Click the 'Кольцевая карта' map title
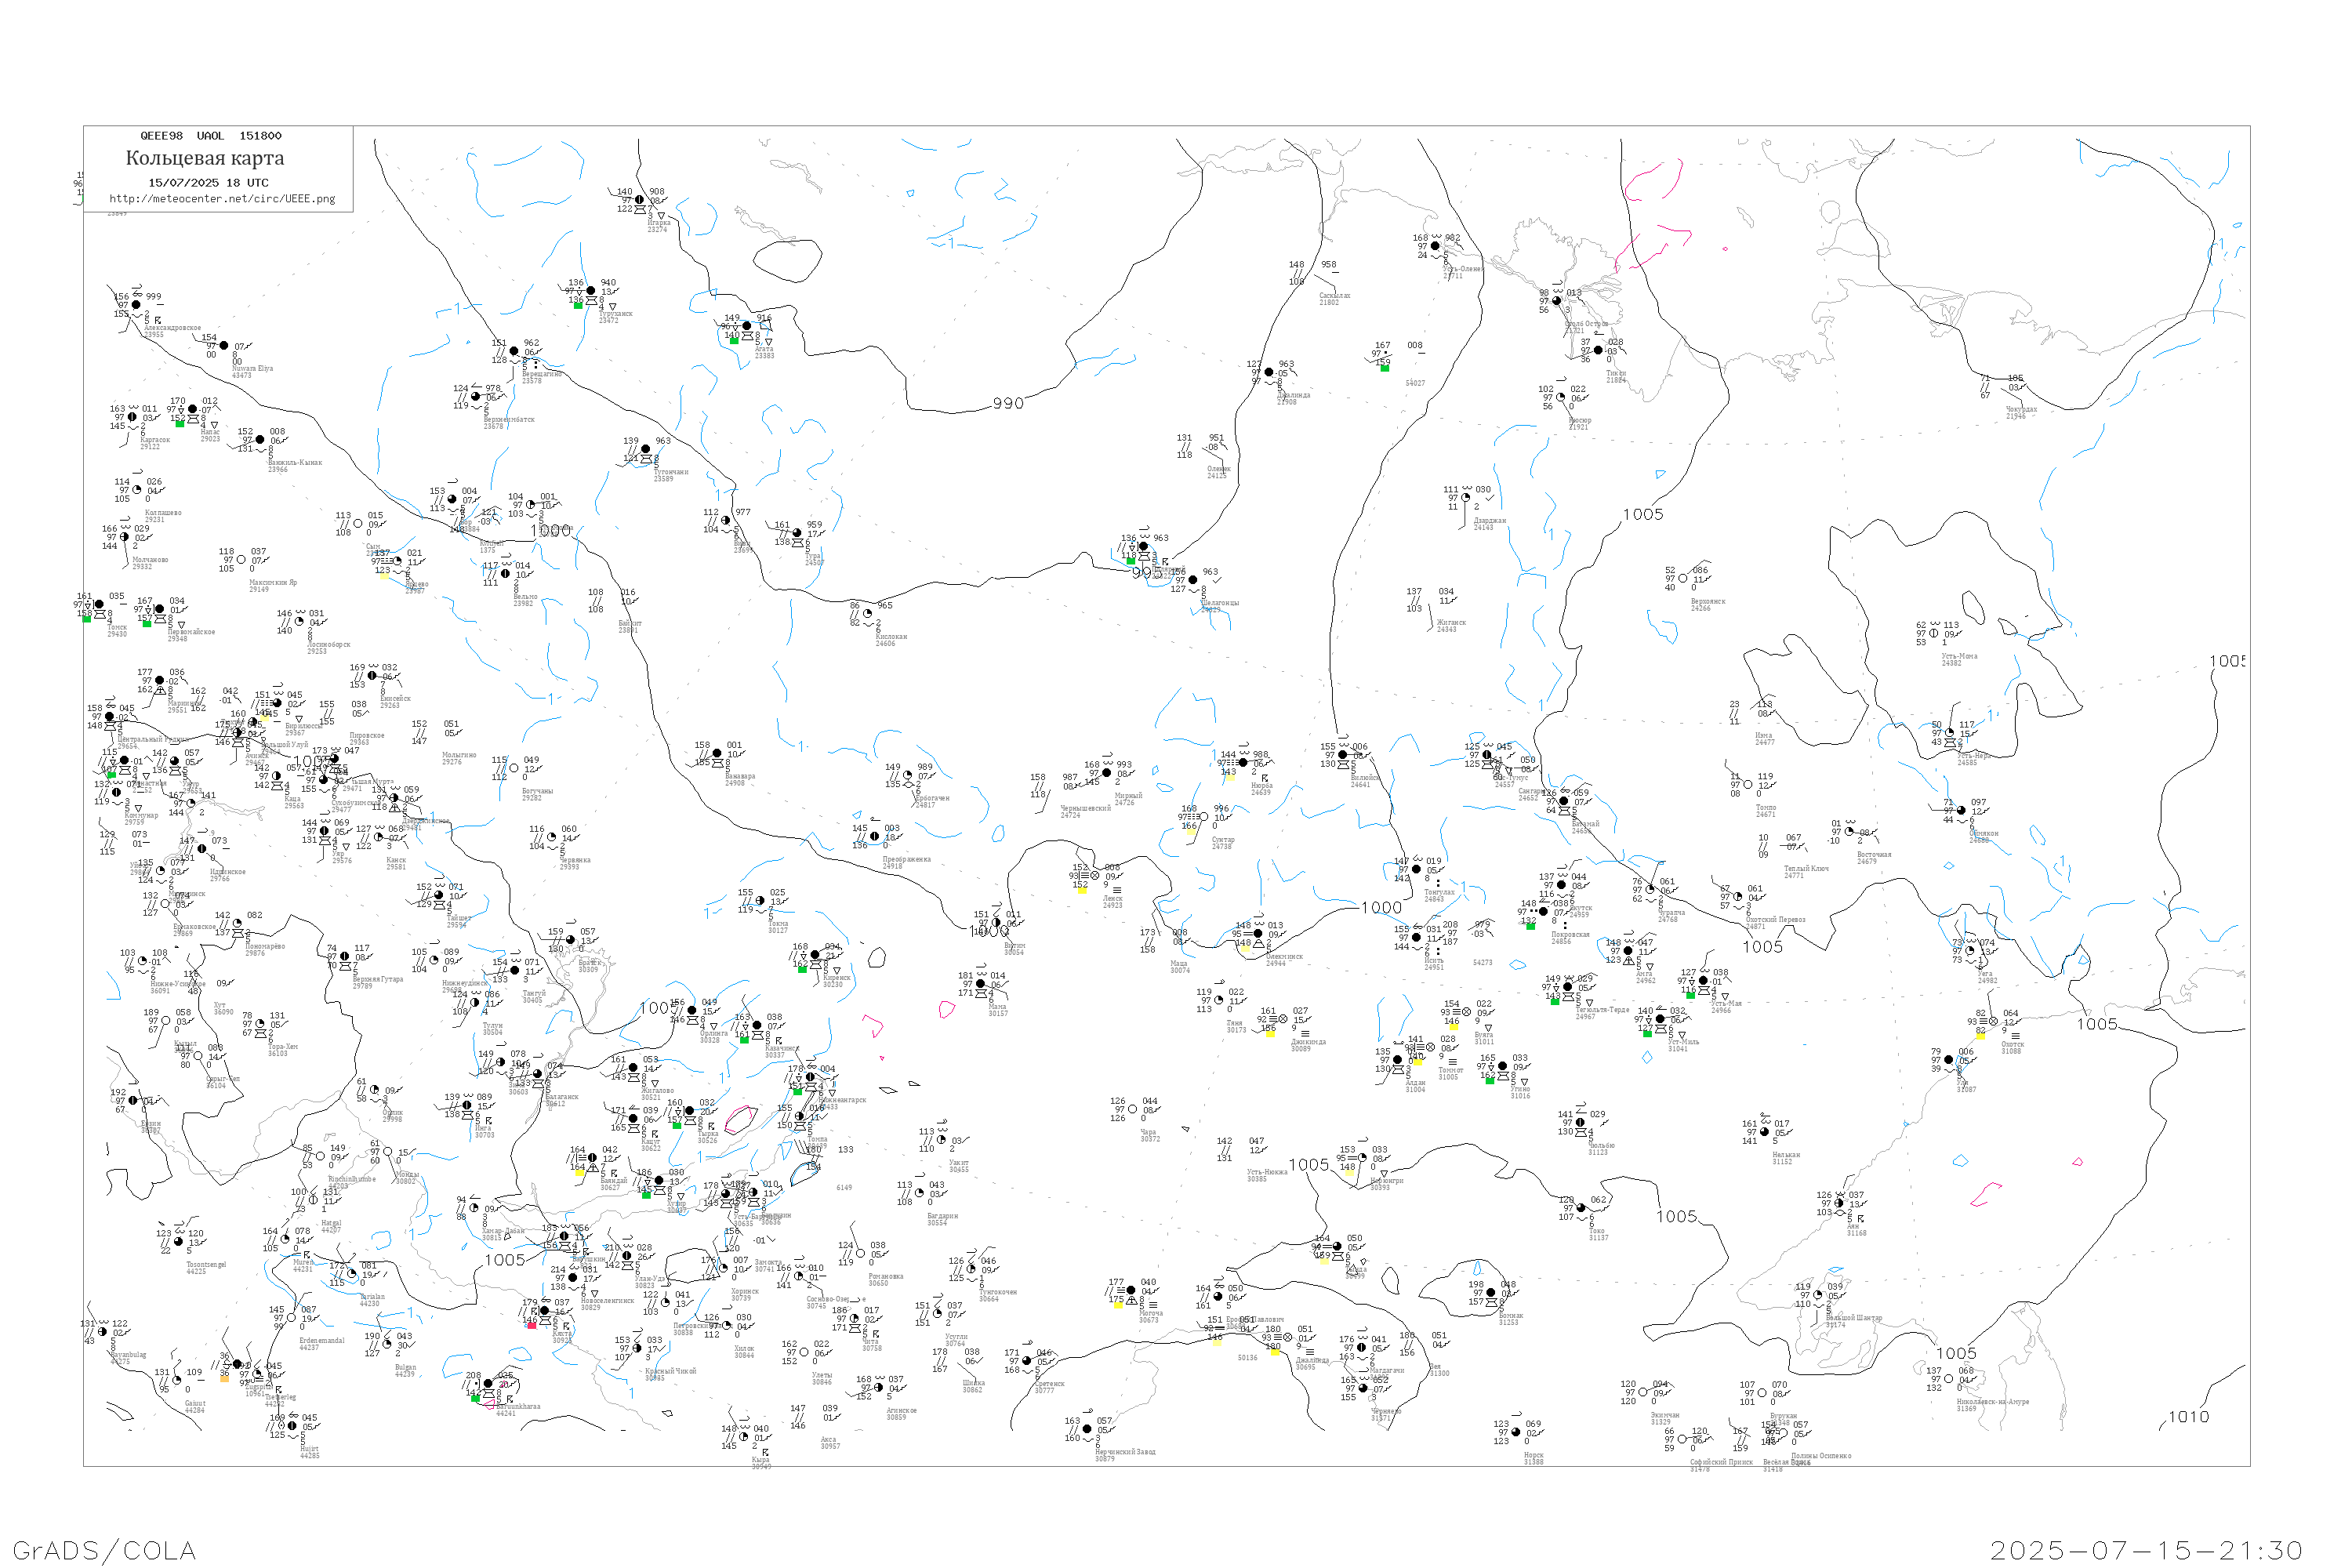The width and height of the screenshot is (2352, 1568). 205,158
